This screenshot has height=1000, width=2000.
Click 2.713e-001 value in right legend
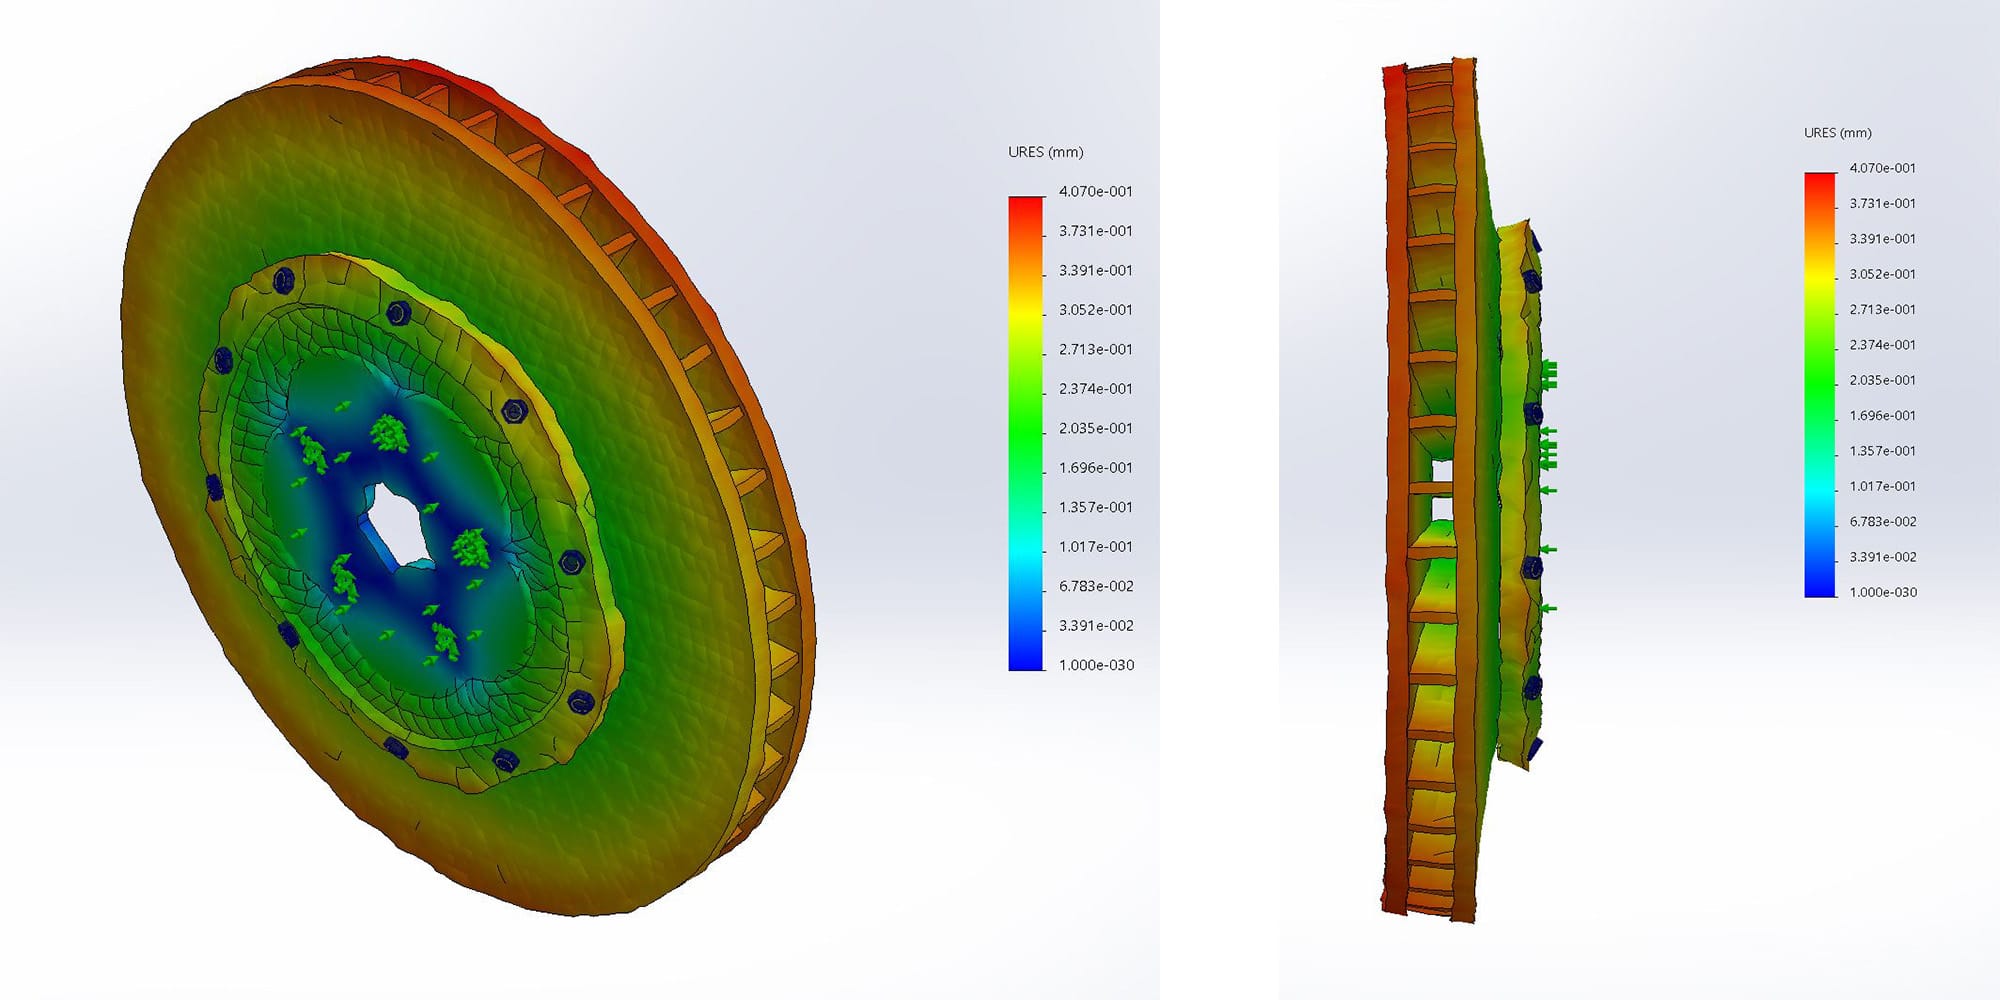pyautogui.click(x=1883, y=310)
